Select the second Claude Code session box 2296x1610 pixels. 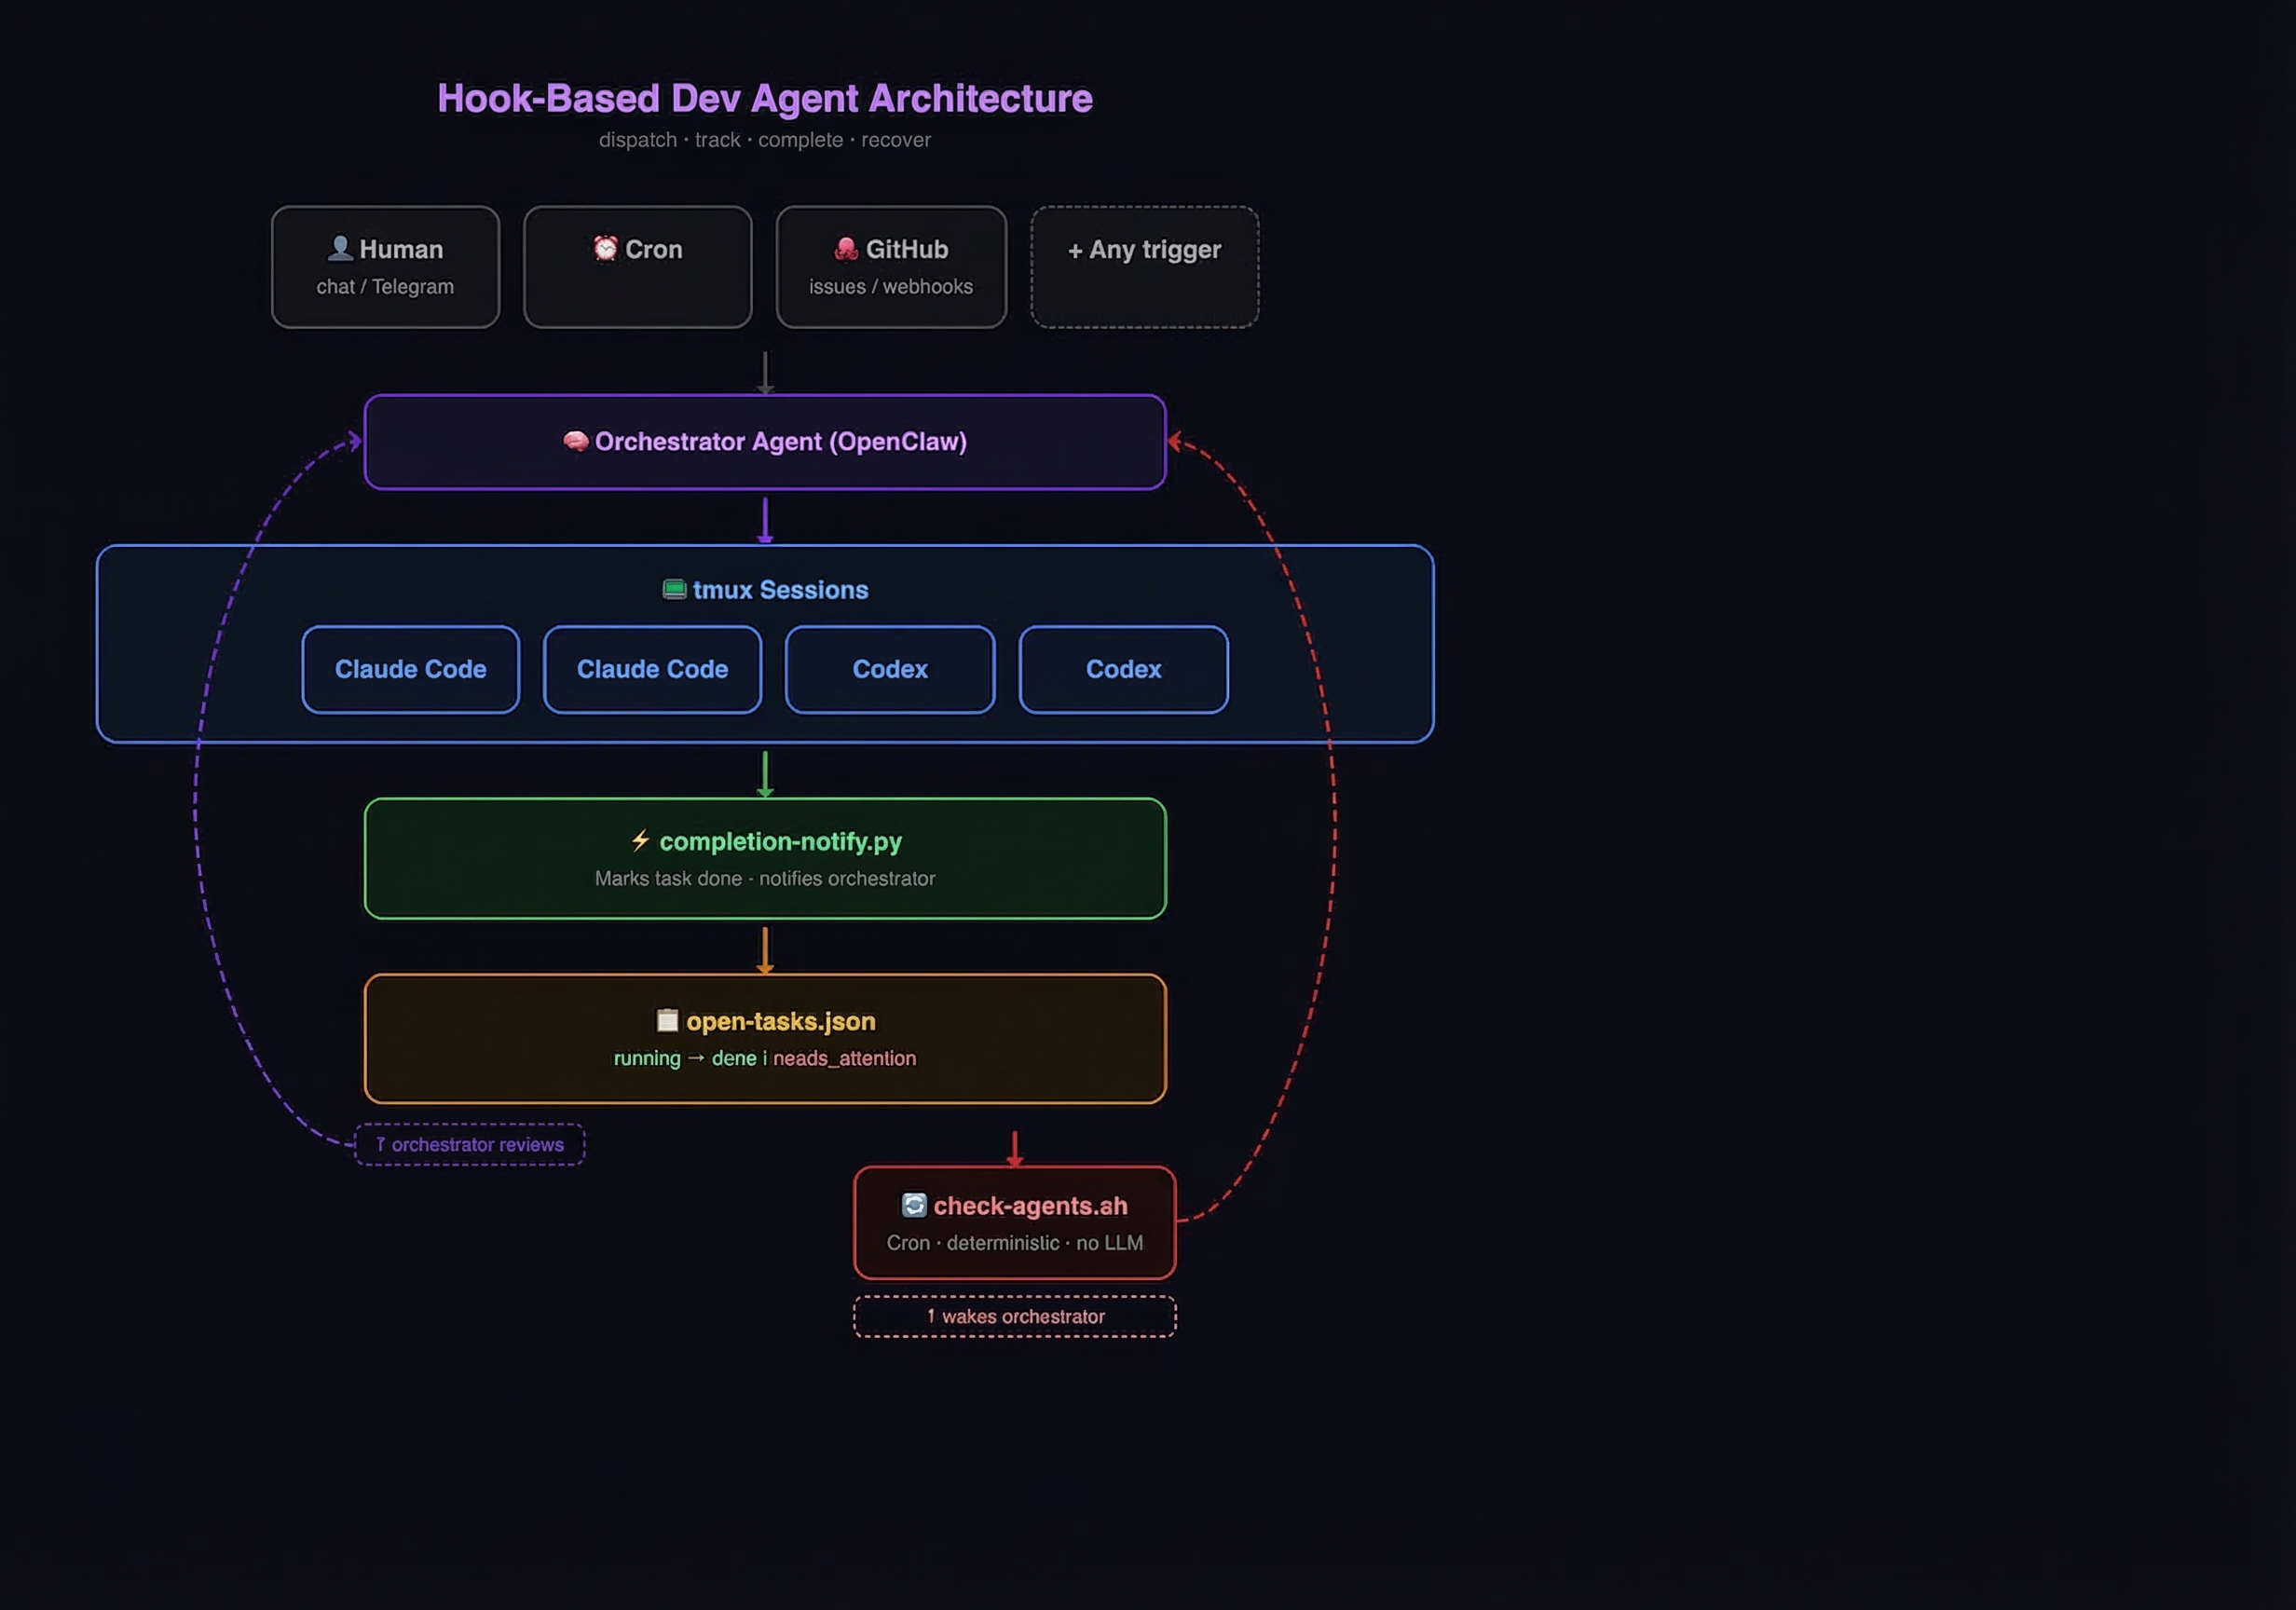(x=652, y=669)
